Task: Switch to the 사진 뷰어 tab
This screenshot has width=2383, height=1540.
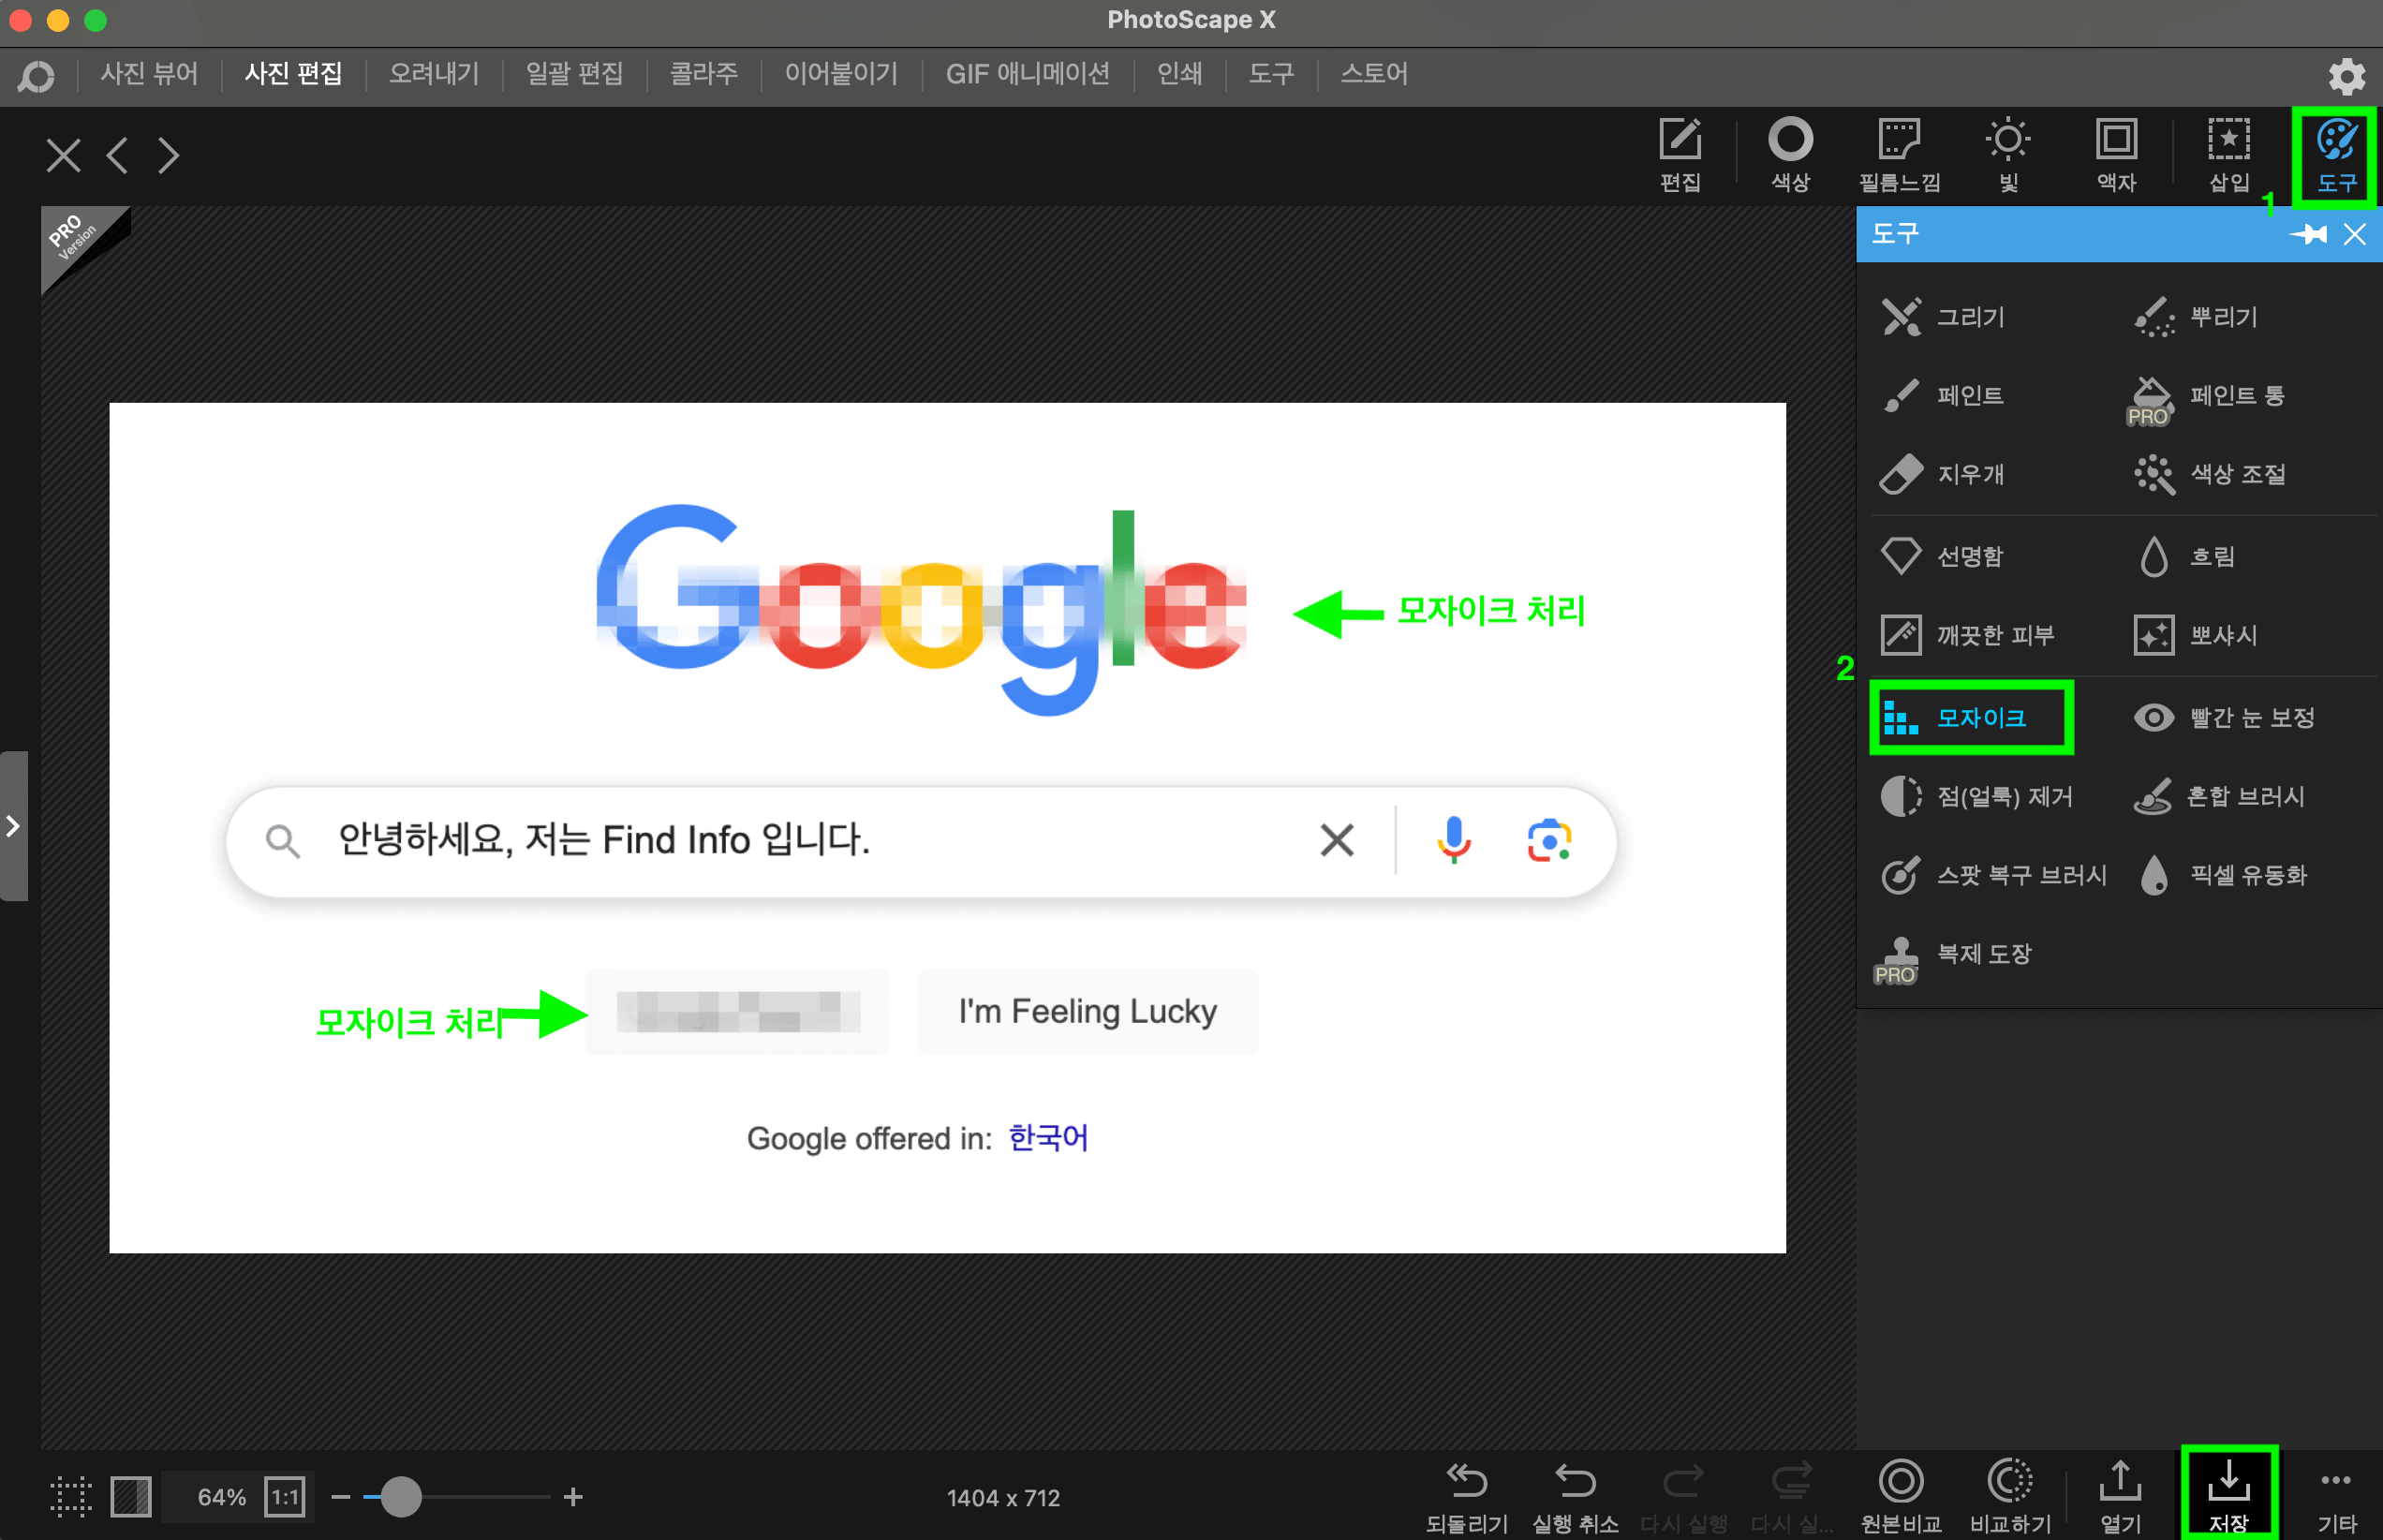Action: tap(148, 73)
